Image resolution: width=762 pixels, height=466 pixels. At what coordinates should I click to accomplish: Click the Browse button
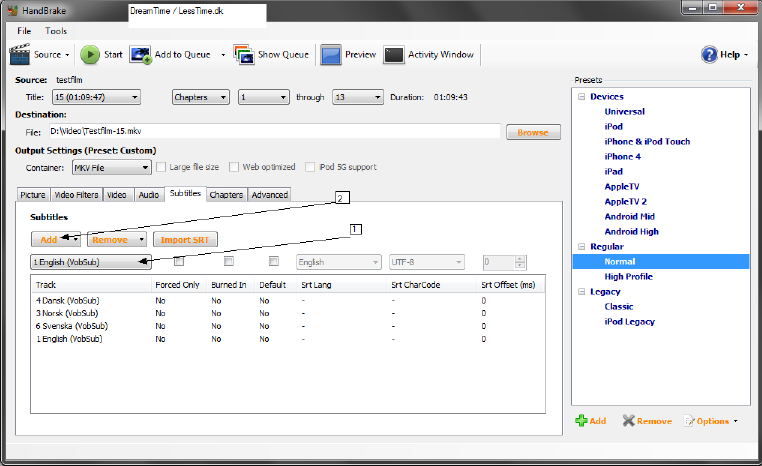pos(533,132)
